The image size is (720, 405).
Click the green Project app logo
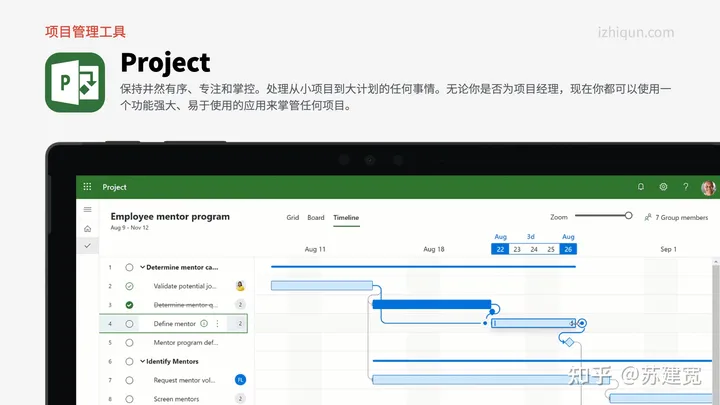(x=75, y=82)
